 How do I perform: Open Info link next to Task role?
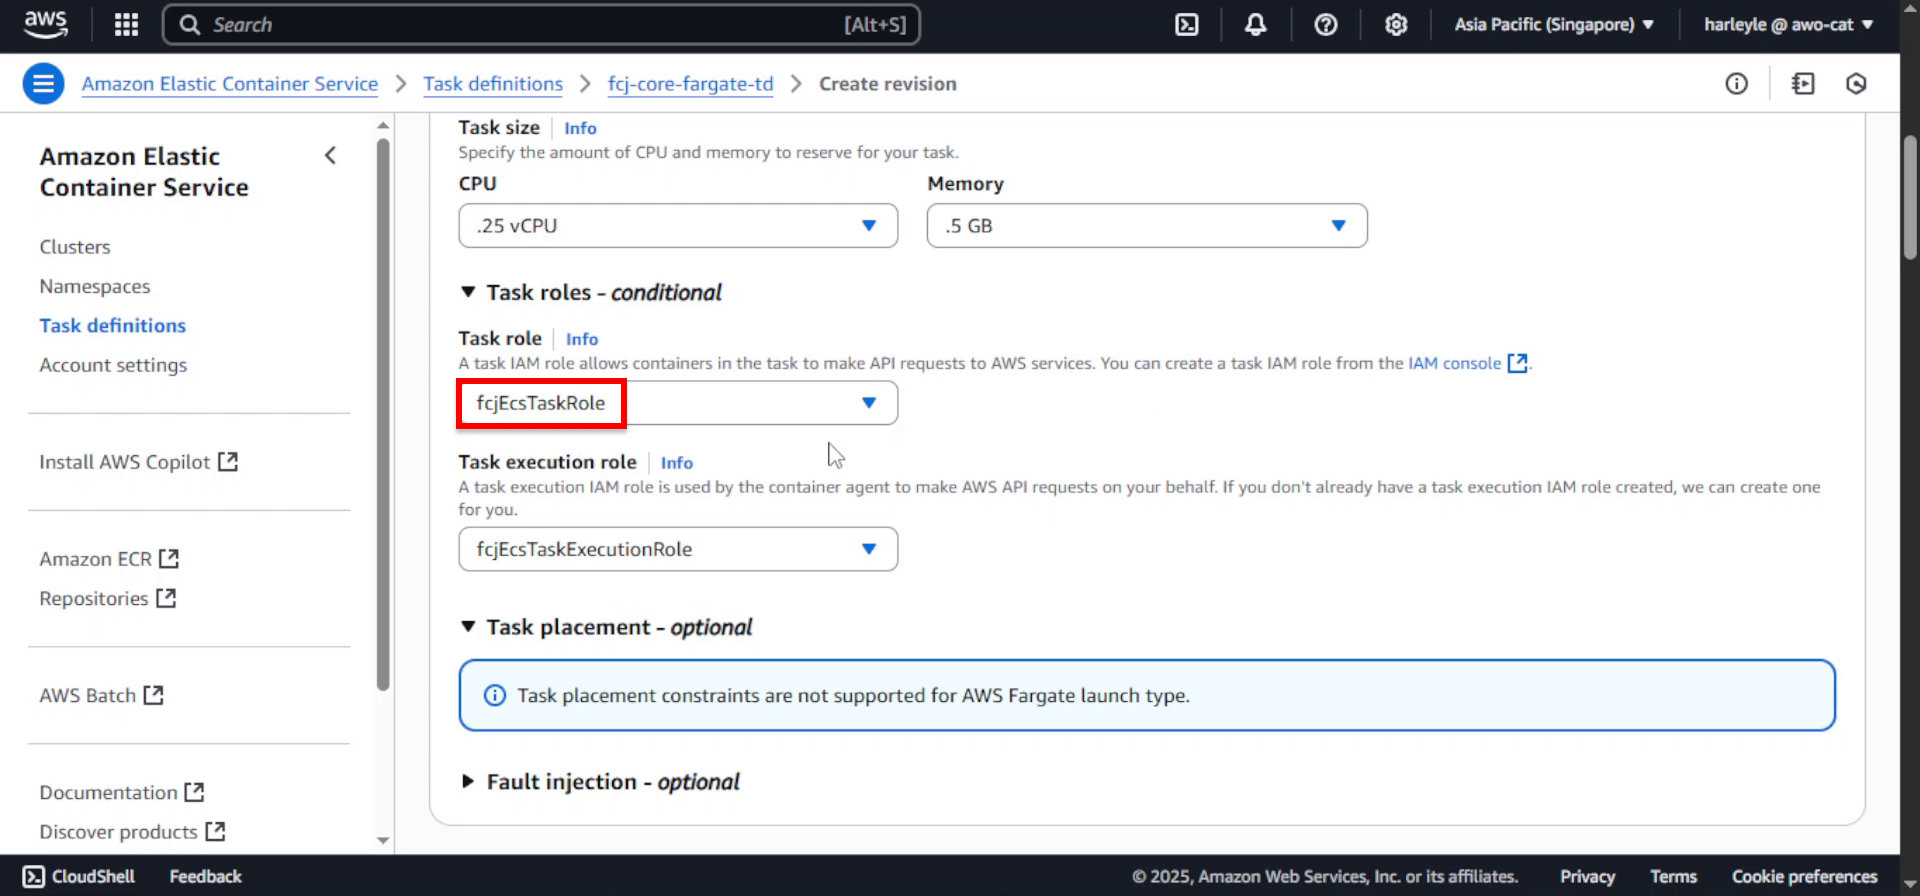point(582,339)
